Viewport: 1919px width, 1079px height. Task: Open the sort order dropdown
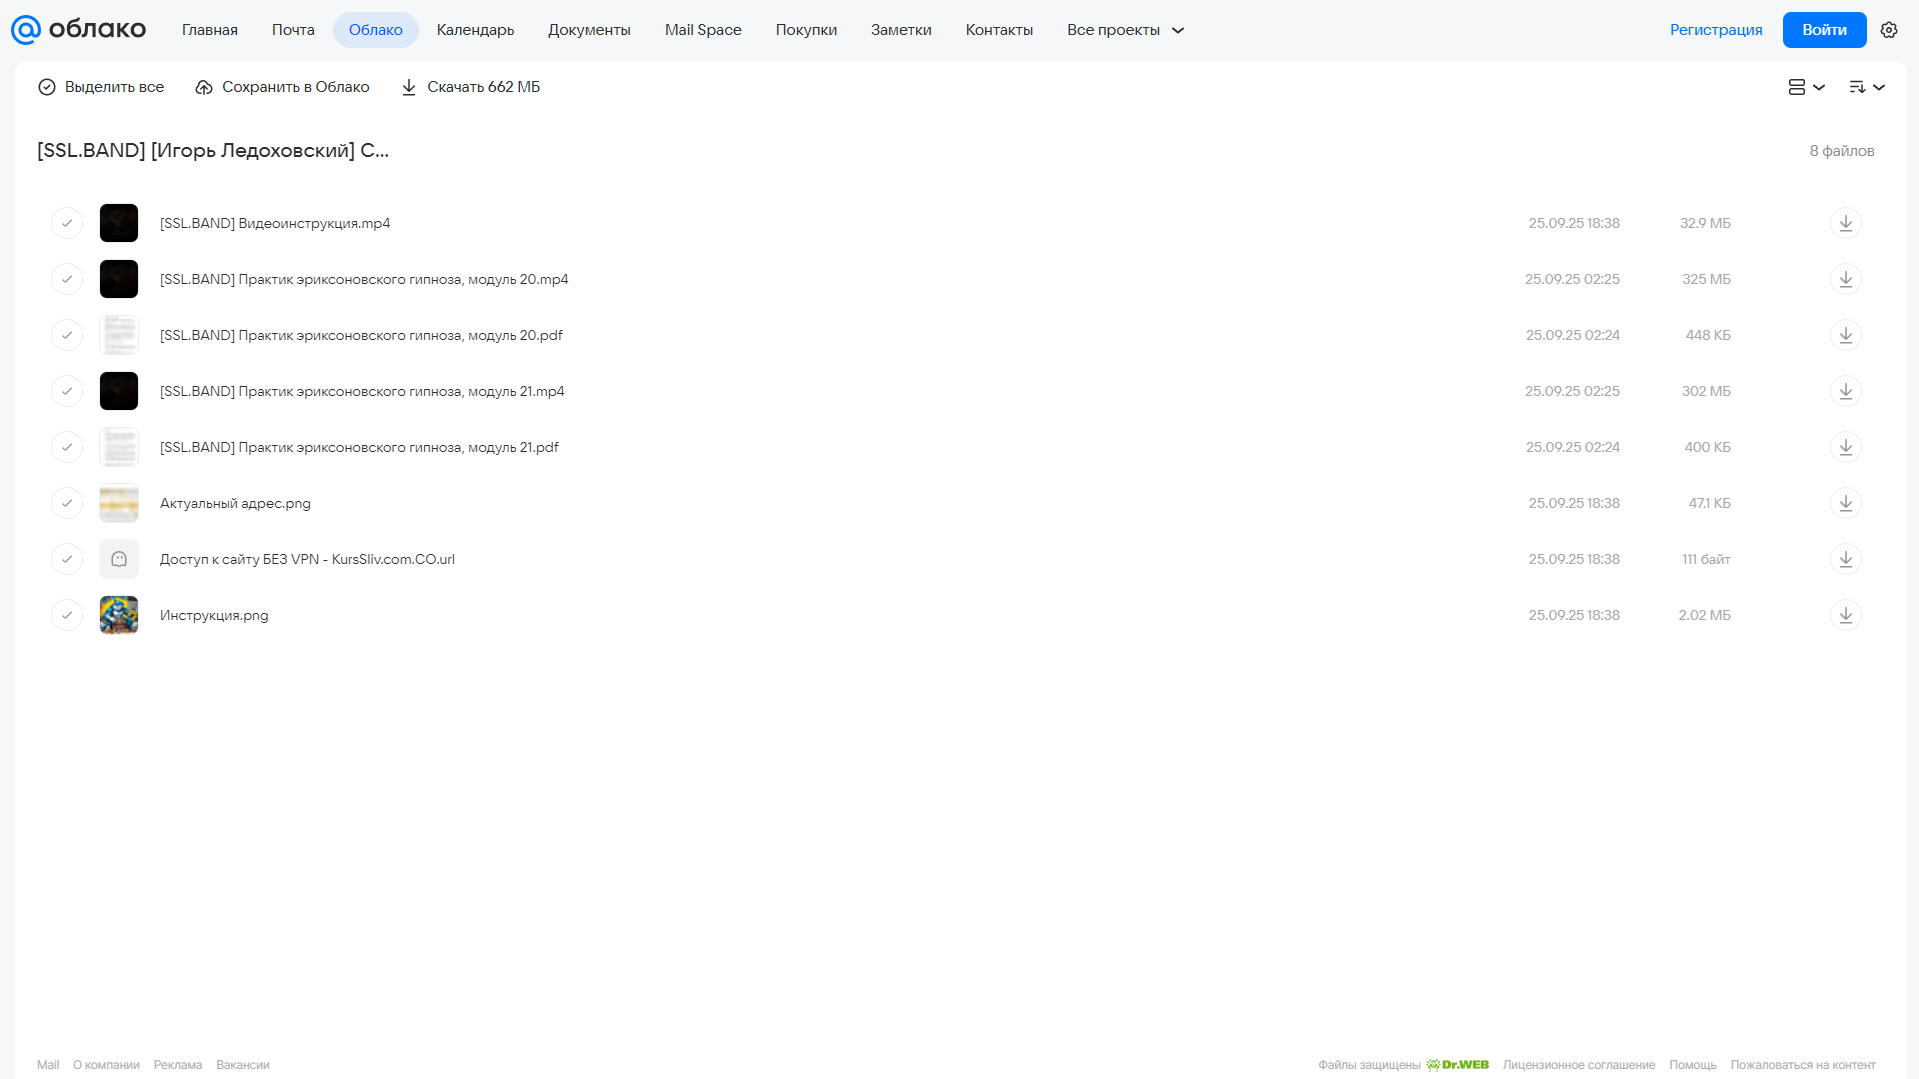coord(1867,87)
